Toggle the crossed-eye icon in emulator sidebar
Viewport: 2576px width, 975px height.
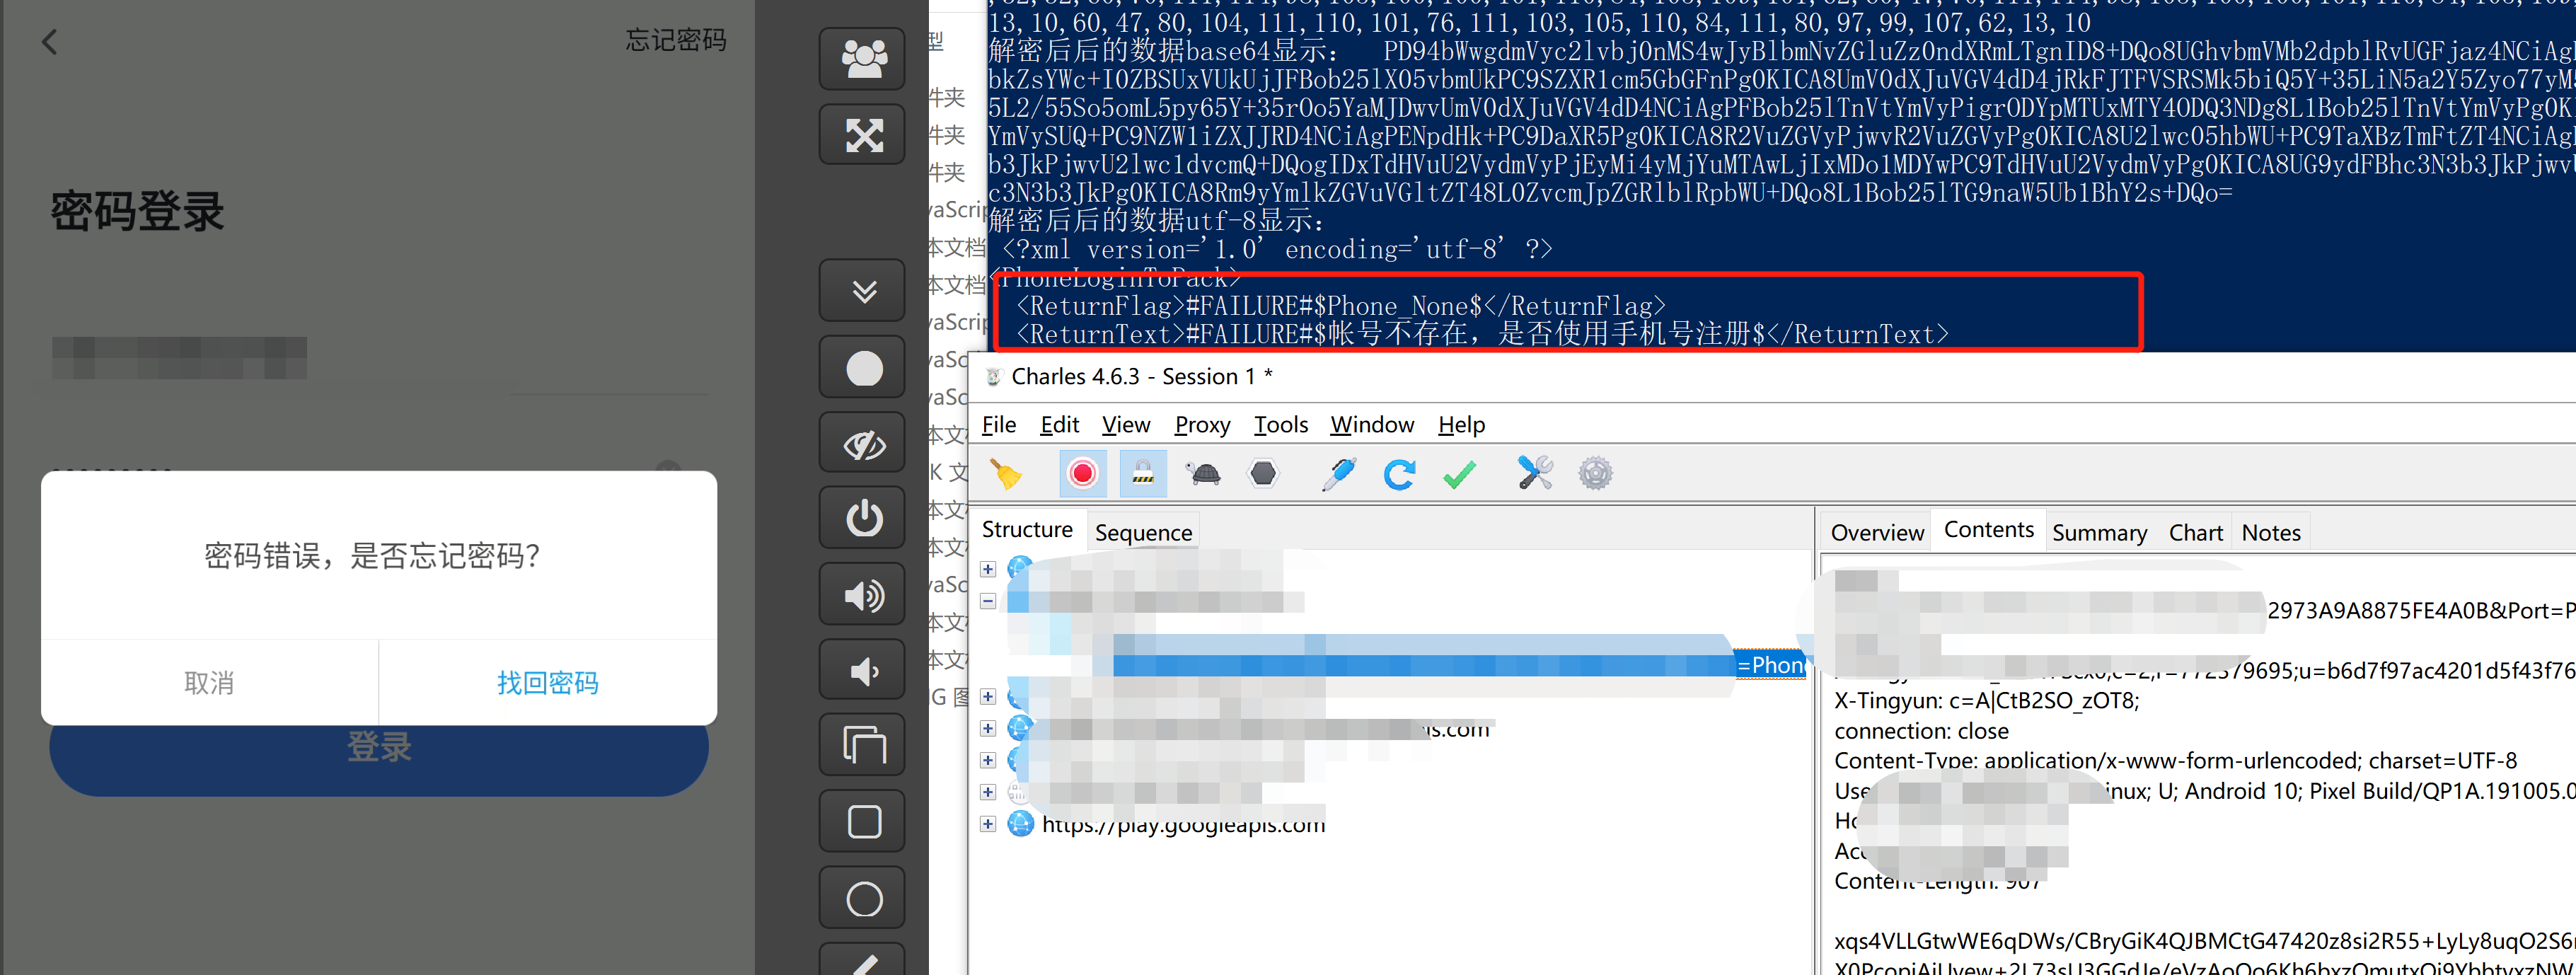click(x=862, y=443)
